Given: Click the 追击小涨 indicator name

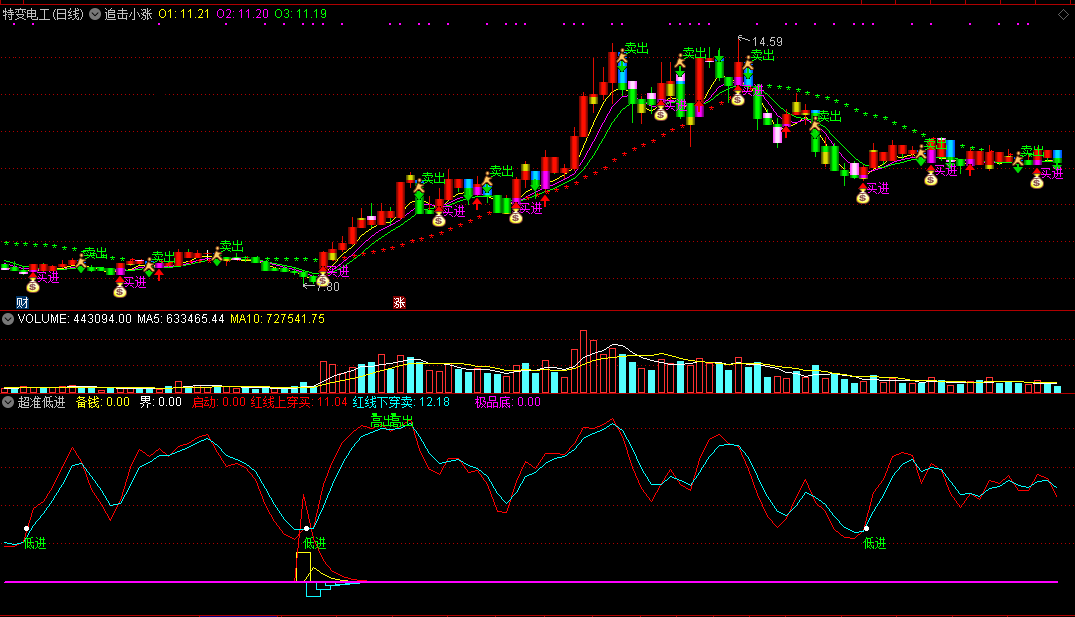Looking at the screenshot, I should click(128, 14).
